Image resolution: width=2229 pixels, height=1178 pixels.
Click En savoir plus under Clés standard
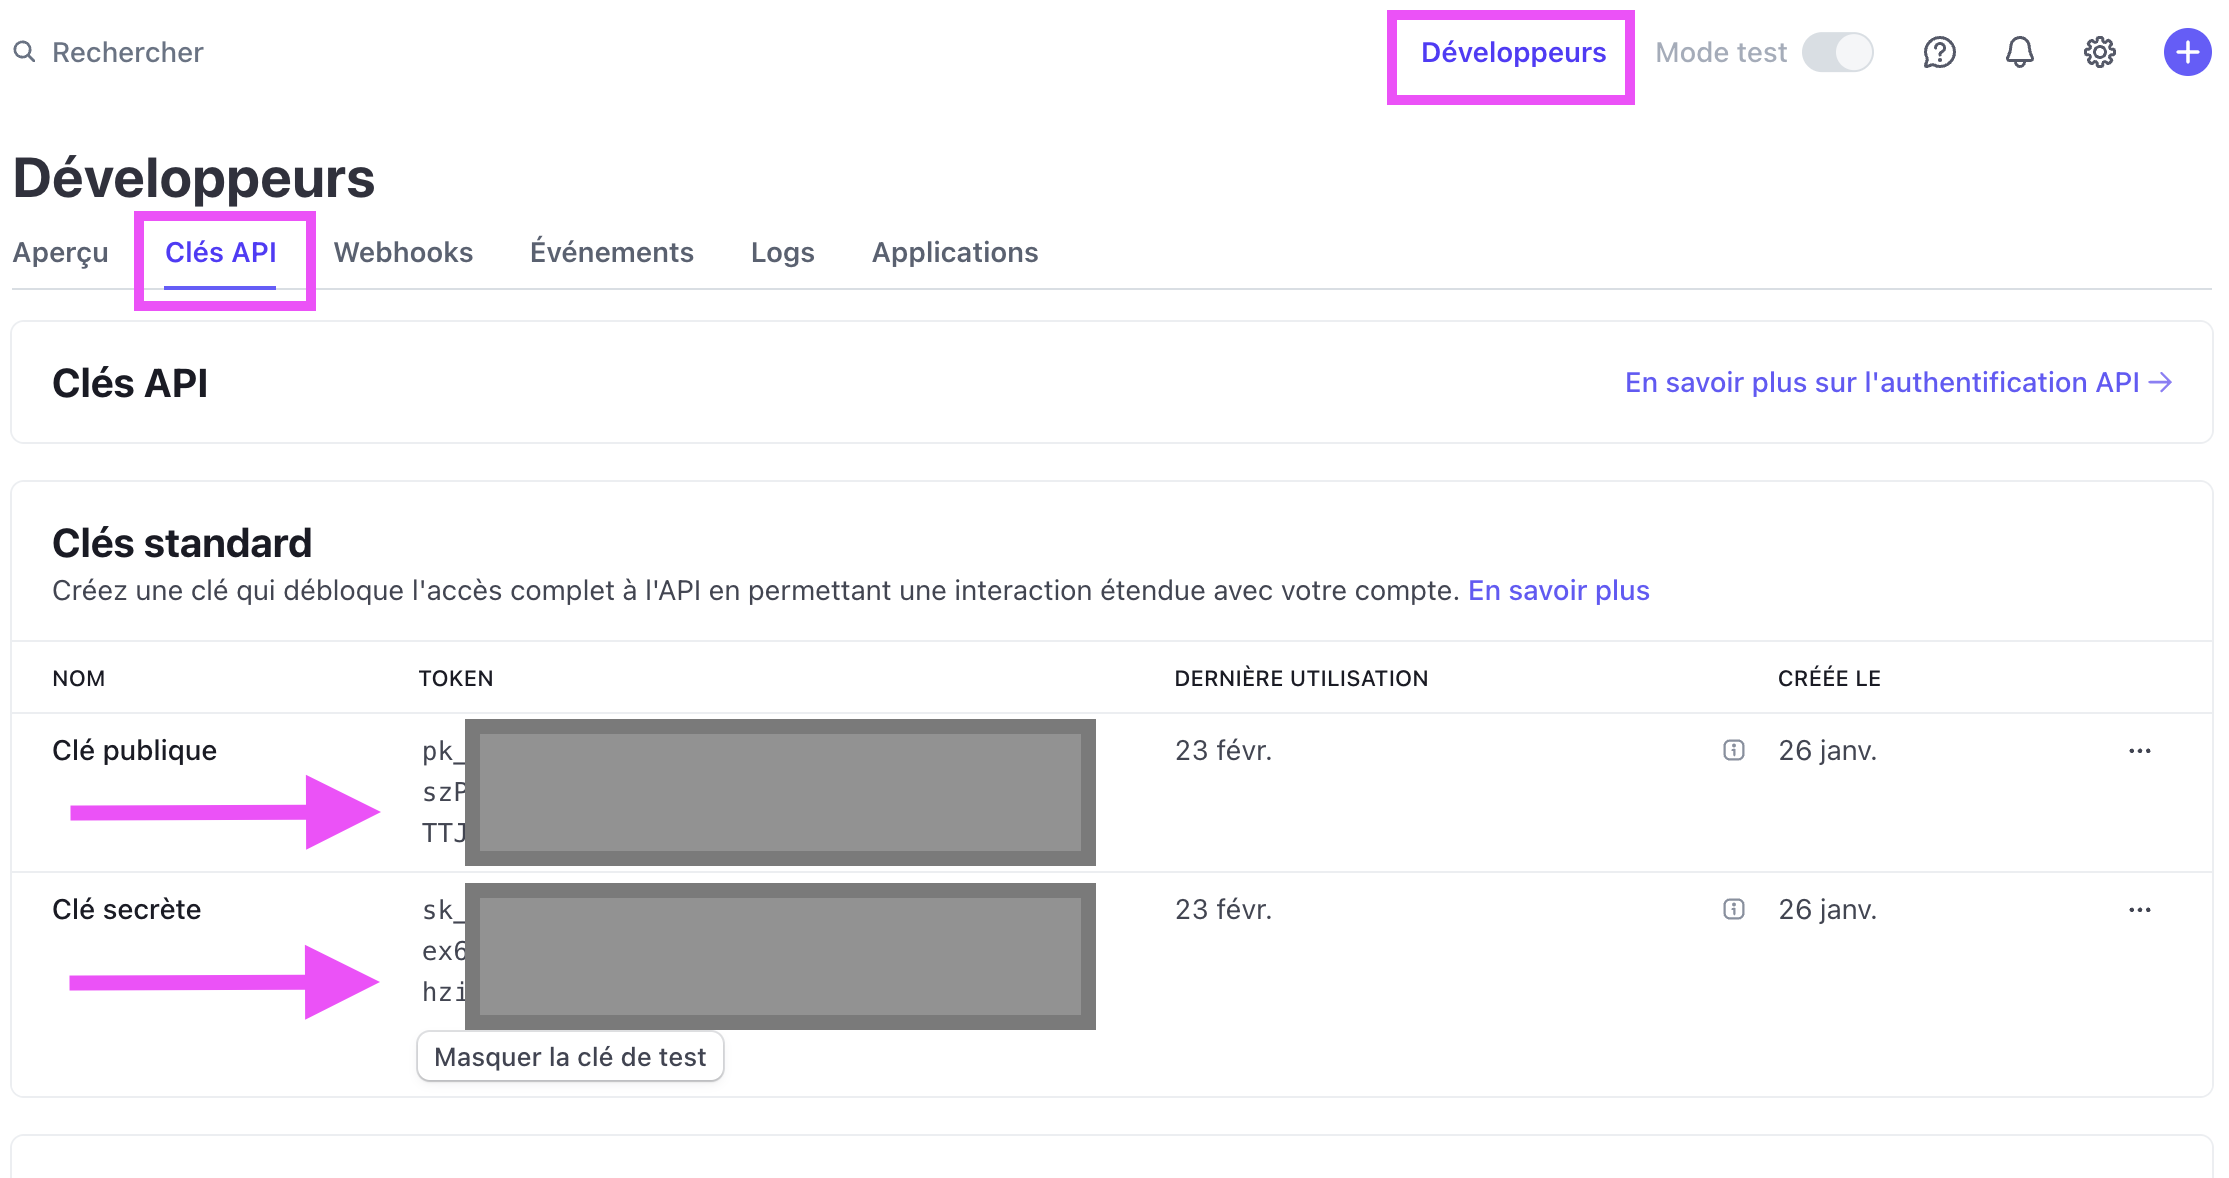pos(1558,590)
